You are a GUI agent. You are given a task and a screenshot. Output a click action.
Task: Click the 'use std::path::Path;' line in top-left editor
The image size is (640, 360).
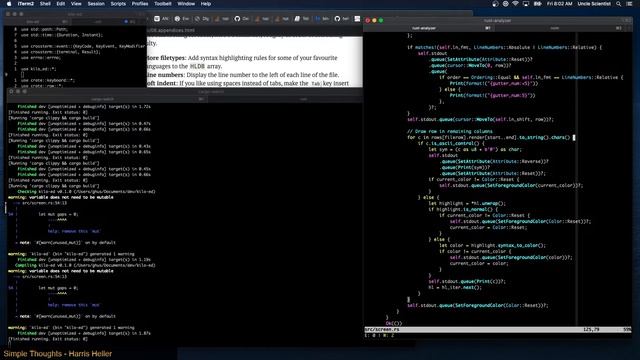(x=44, y=29)
